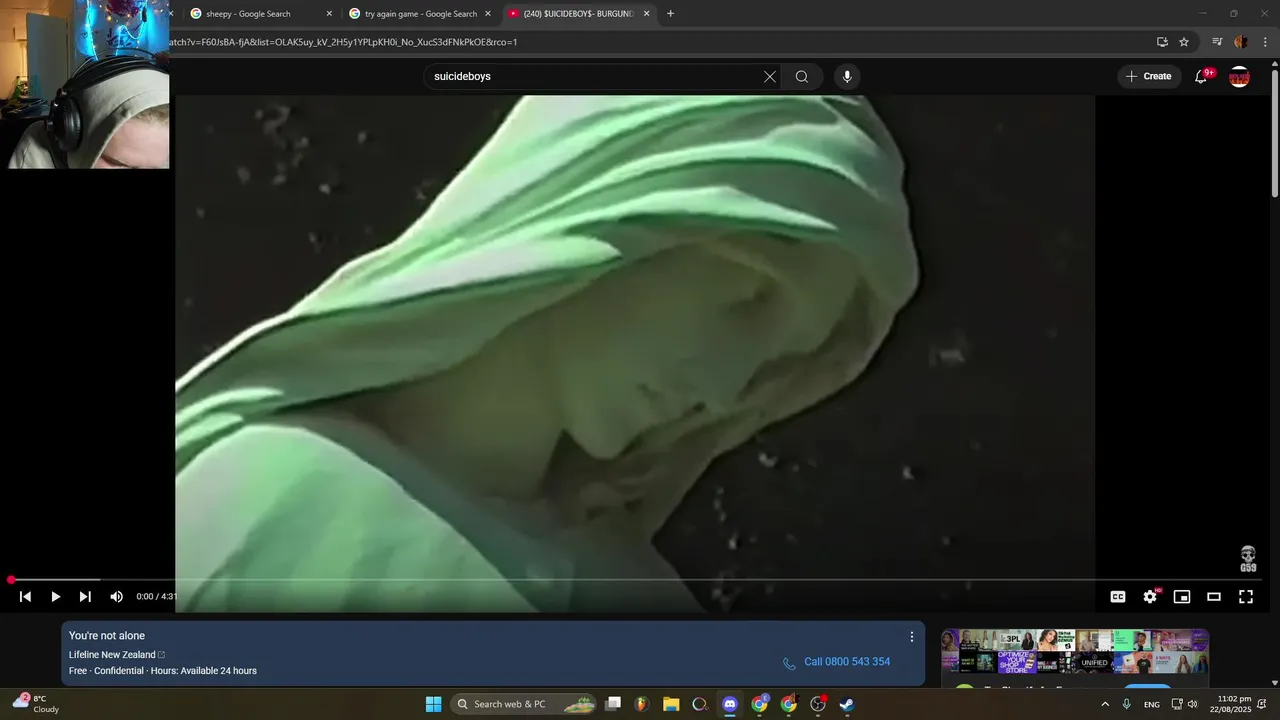The height and width of the screenshot is (720, 1280).
Task: Toggle theater mode on the player
Action: (x=1214, y=597)
